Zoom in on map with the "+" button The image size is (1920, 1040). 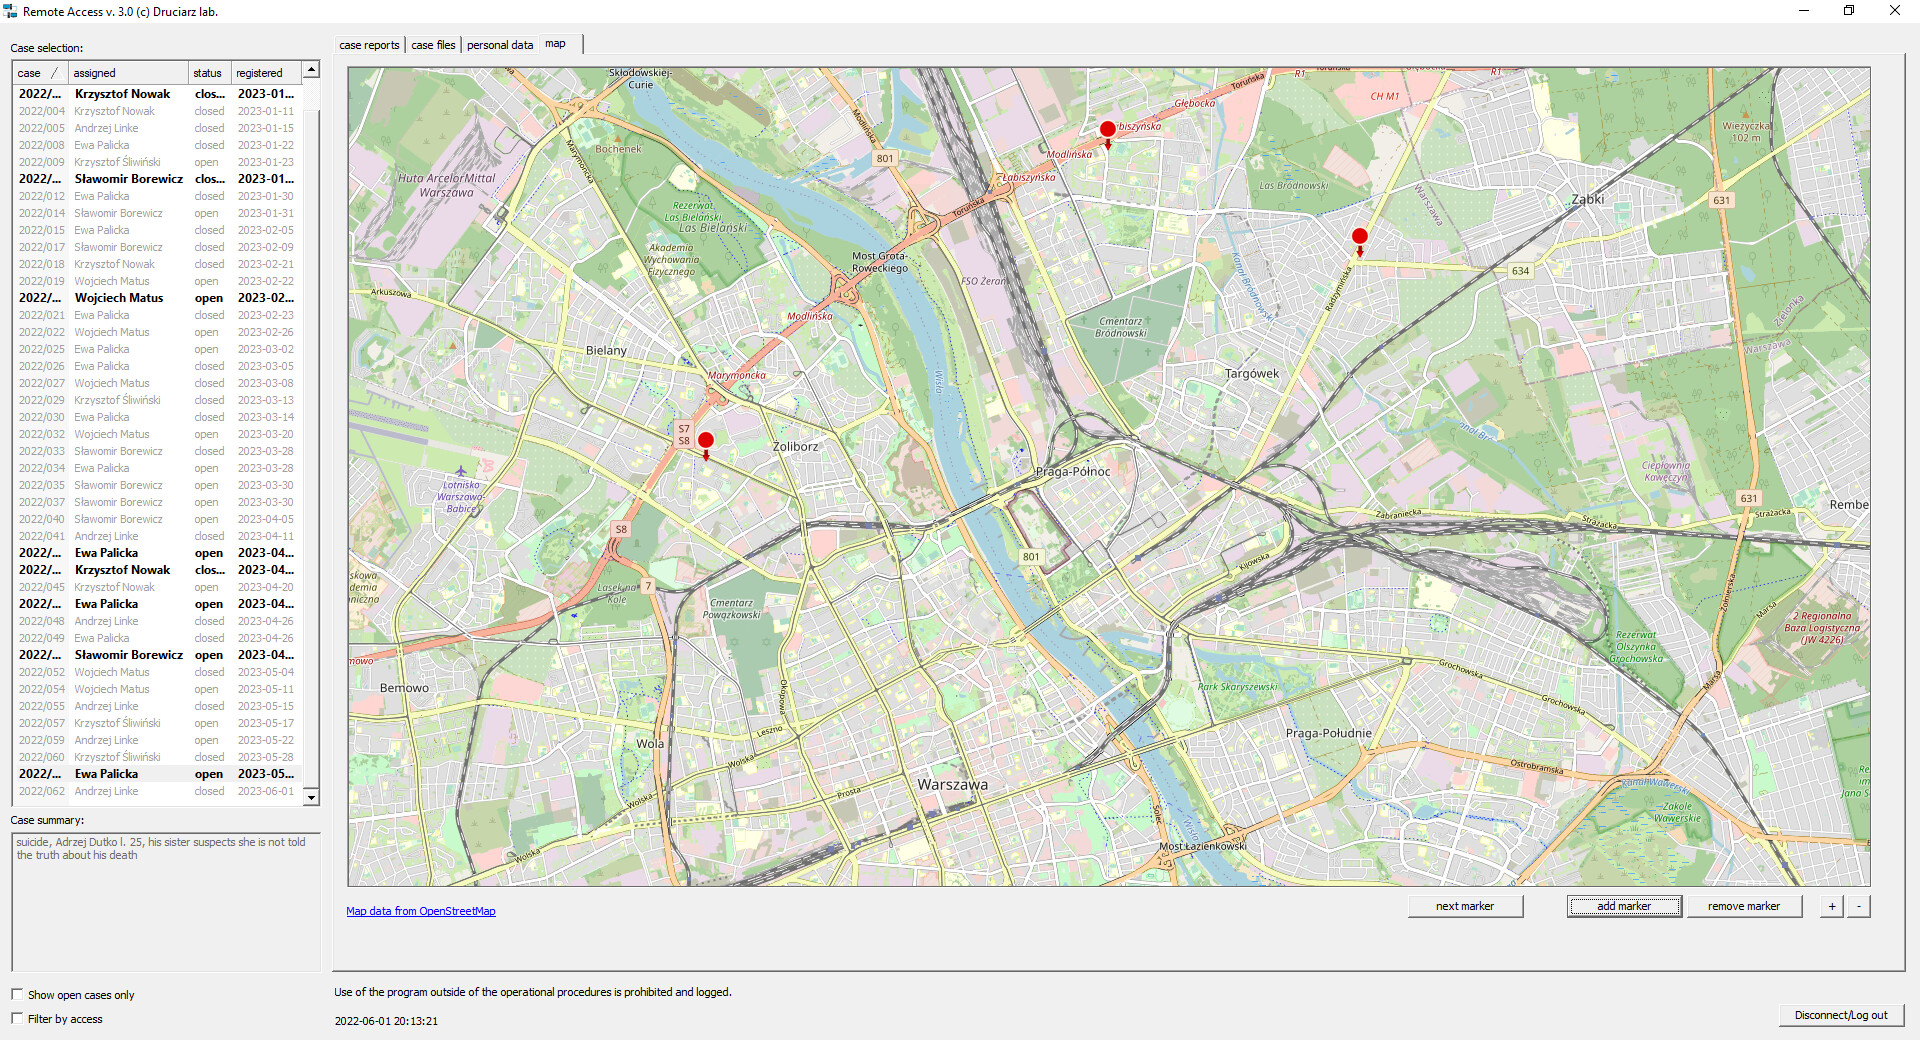tap(1831, 906)
